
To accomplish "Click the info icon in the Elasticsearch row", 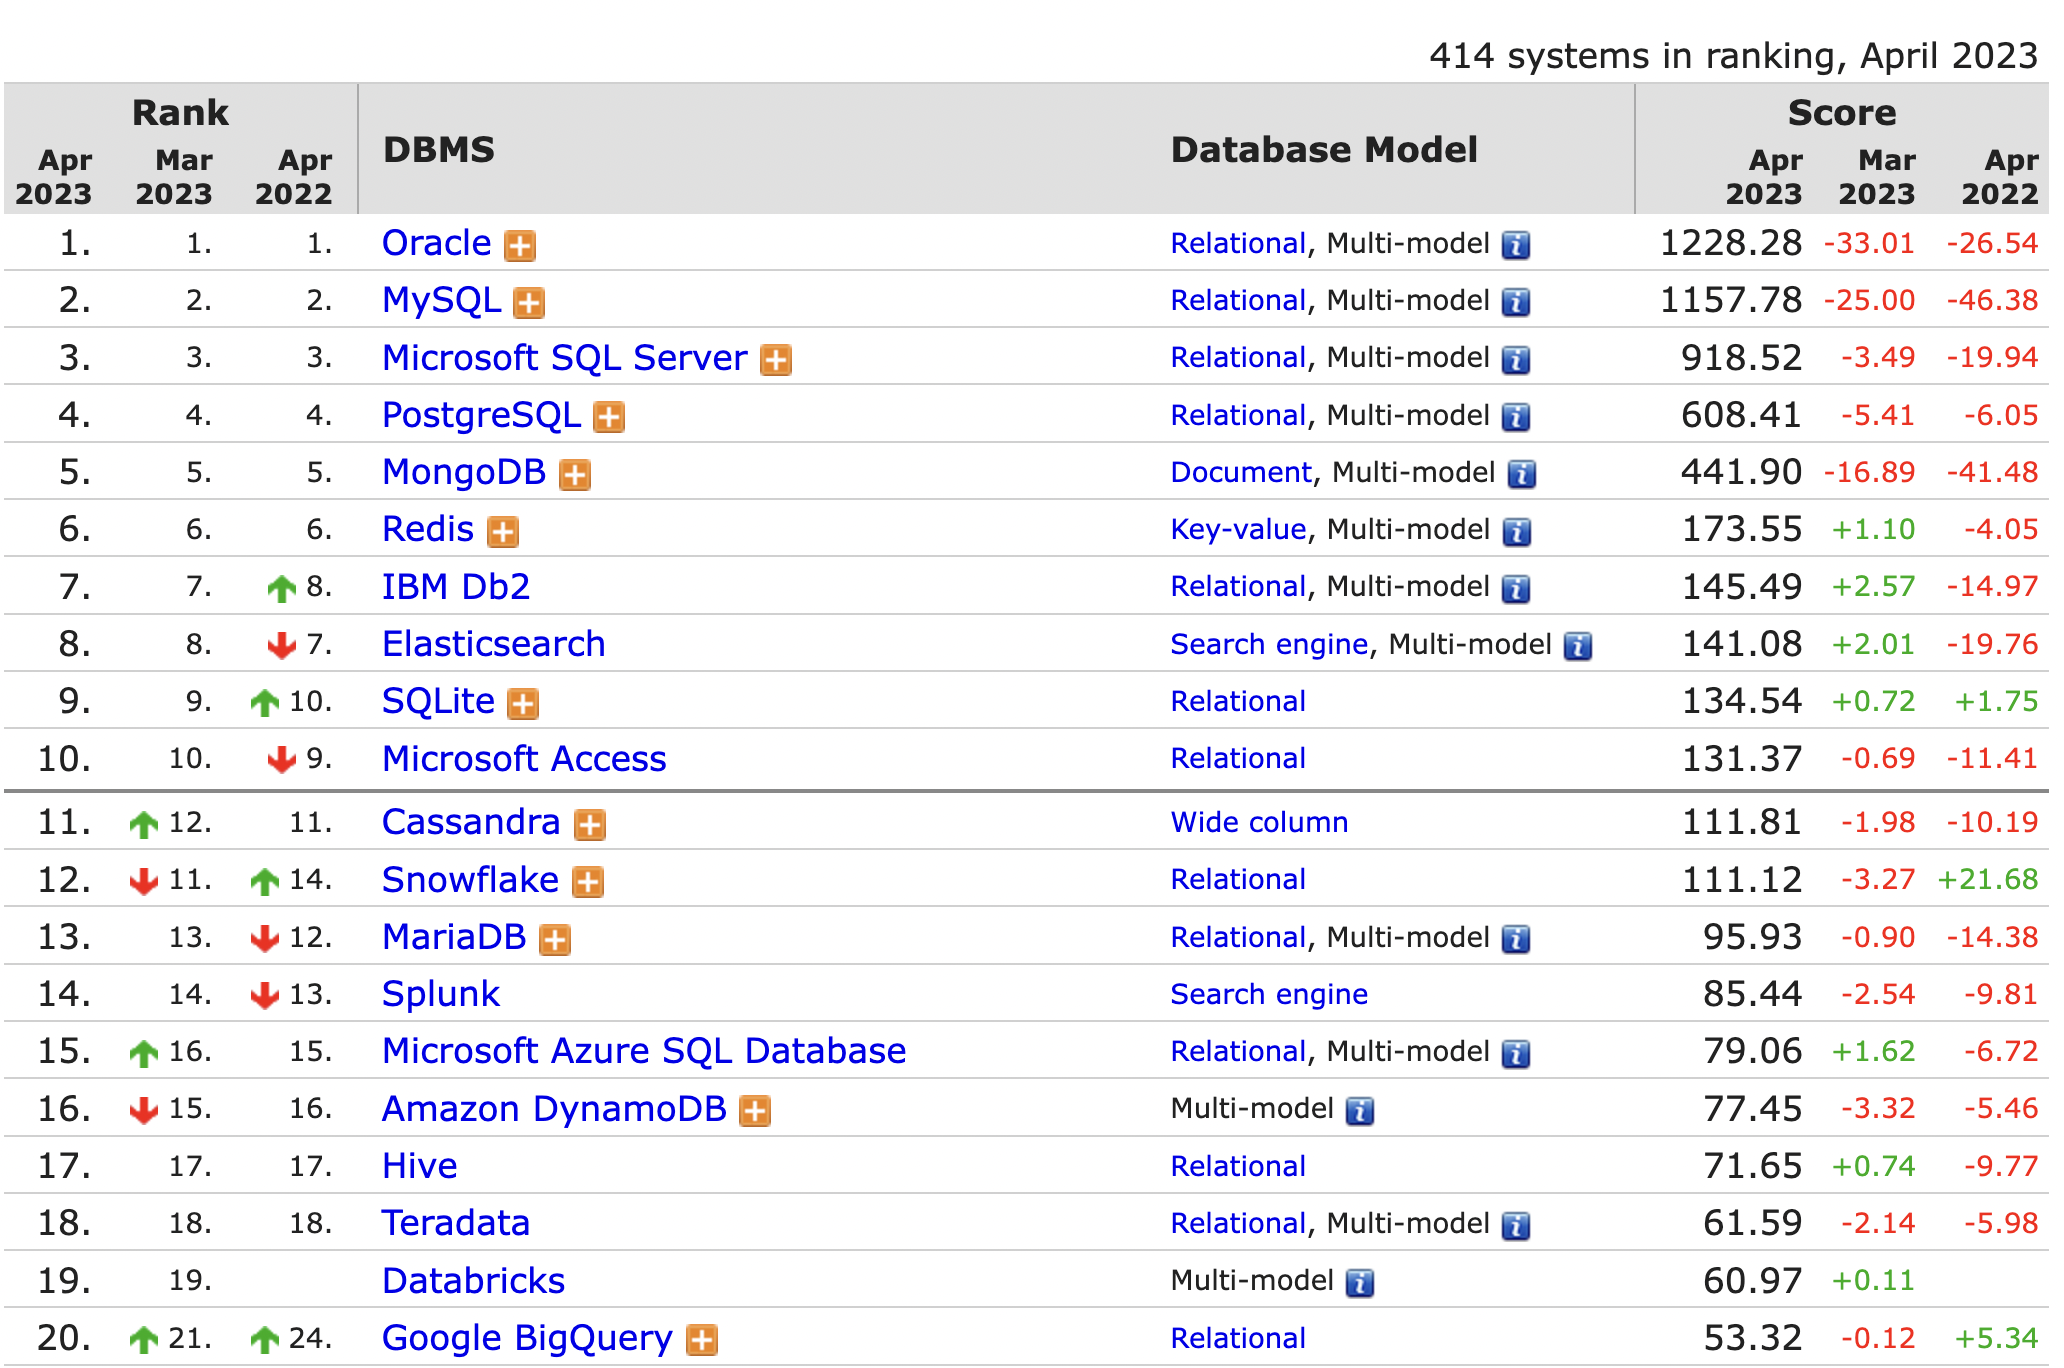I will 1577,647.
